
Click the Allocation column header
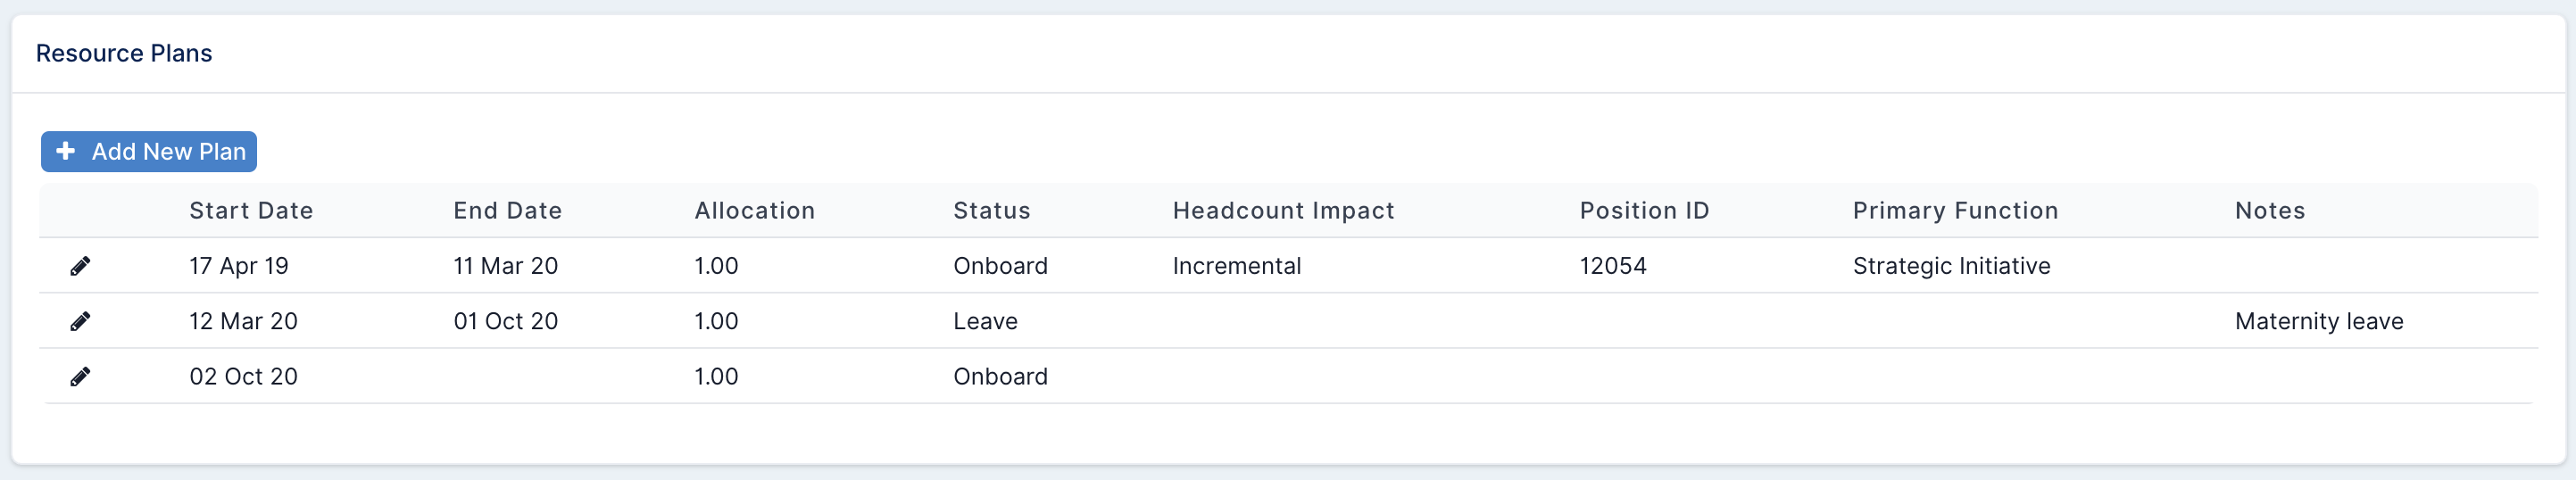pos(755,211)
